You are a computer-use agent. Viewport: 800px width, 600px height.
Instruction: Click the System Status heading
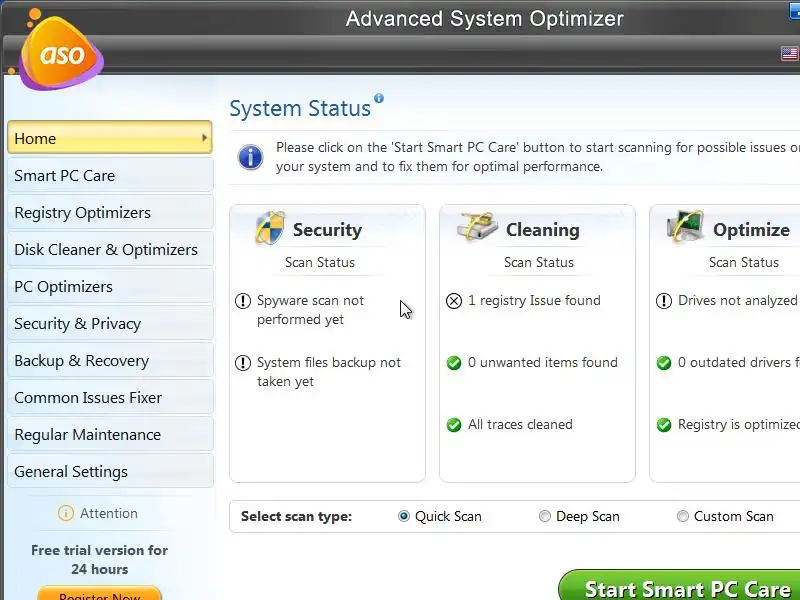pyautogui.click(x=300, y=109)
